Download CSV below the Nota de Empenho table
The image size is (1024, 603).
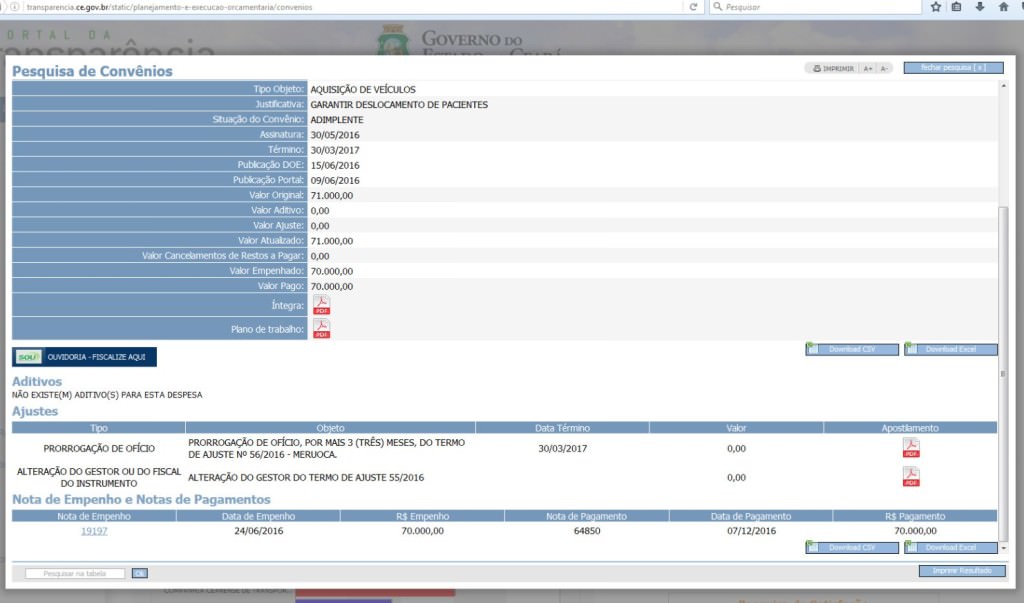coord(851,547)
